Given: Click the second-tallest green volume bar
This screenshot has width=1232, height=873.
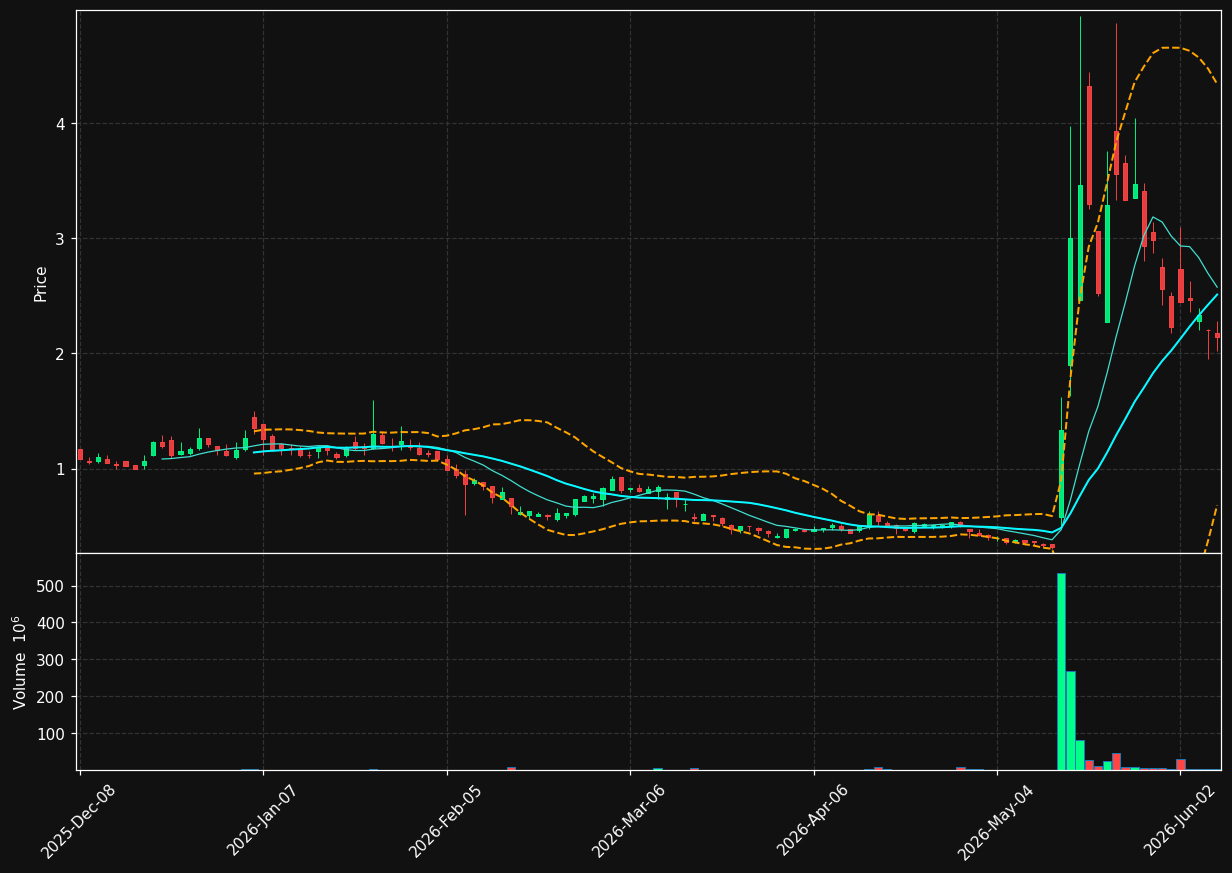Looking at the screenshot, I should [x=1070, y=720].
